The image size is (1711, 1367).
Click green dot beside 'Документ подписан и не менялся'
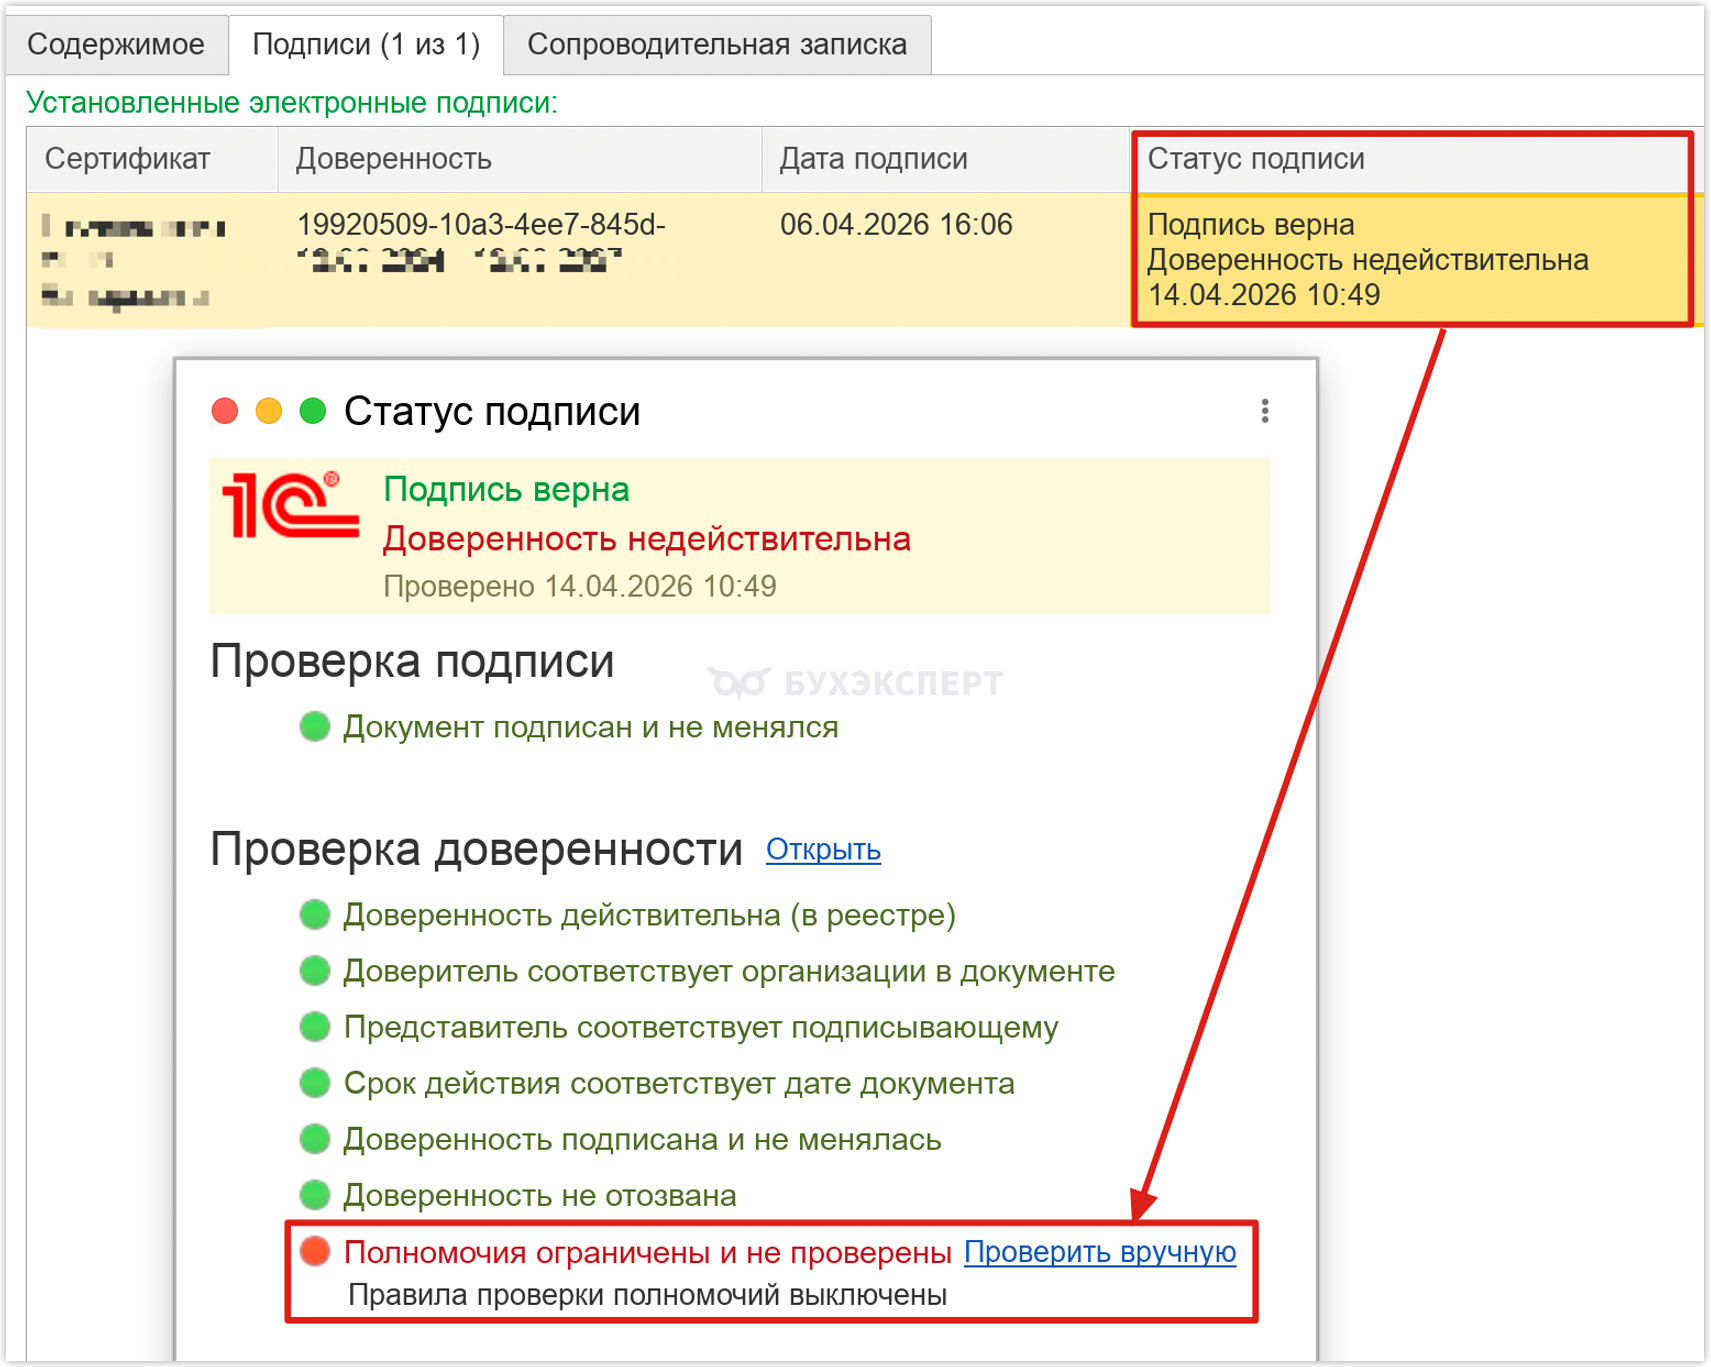click(315, 727)
